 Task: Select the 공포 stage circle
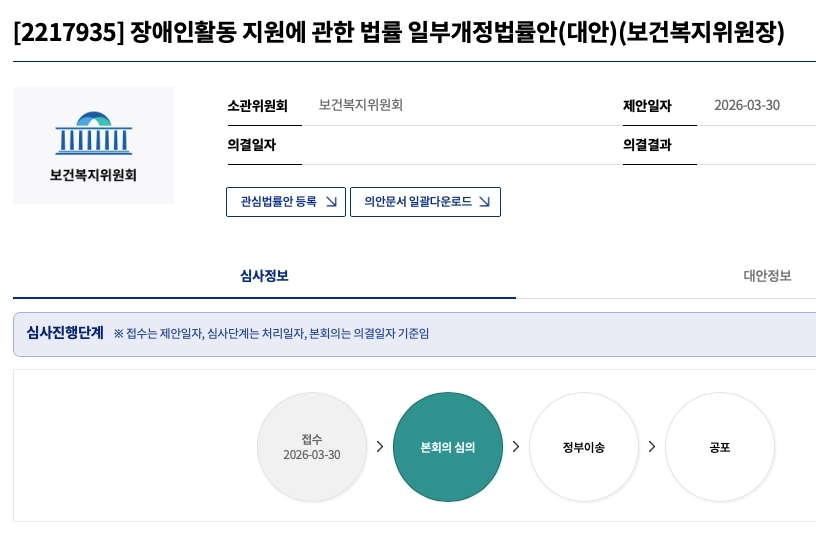[x=720, y=447]
